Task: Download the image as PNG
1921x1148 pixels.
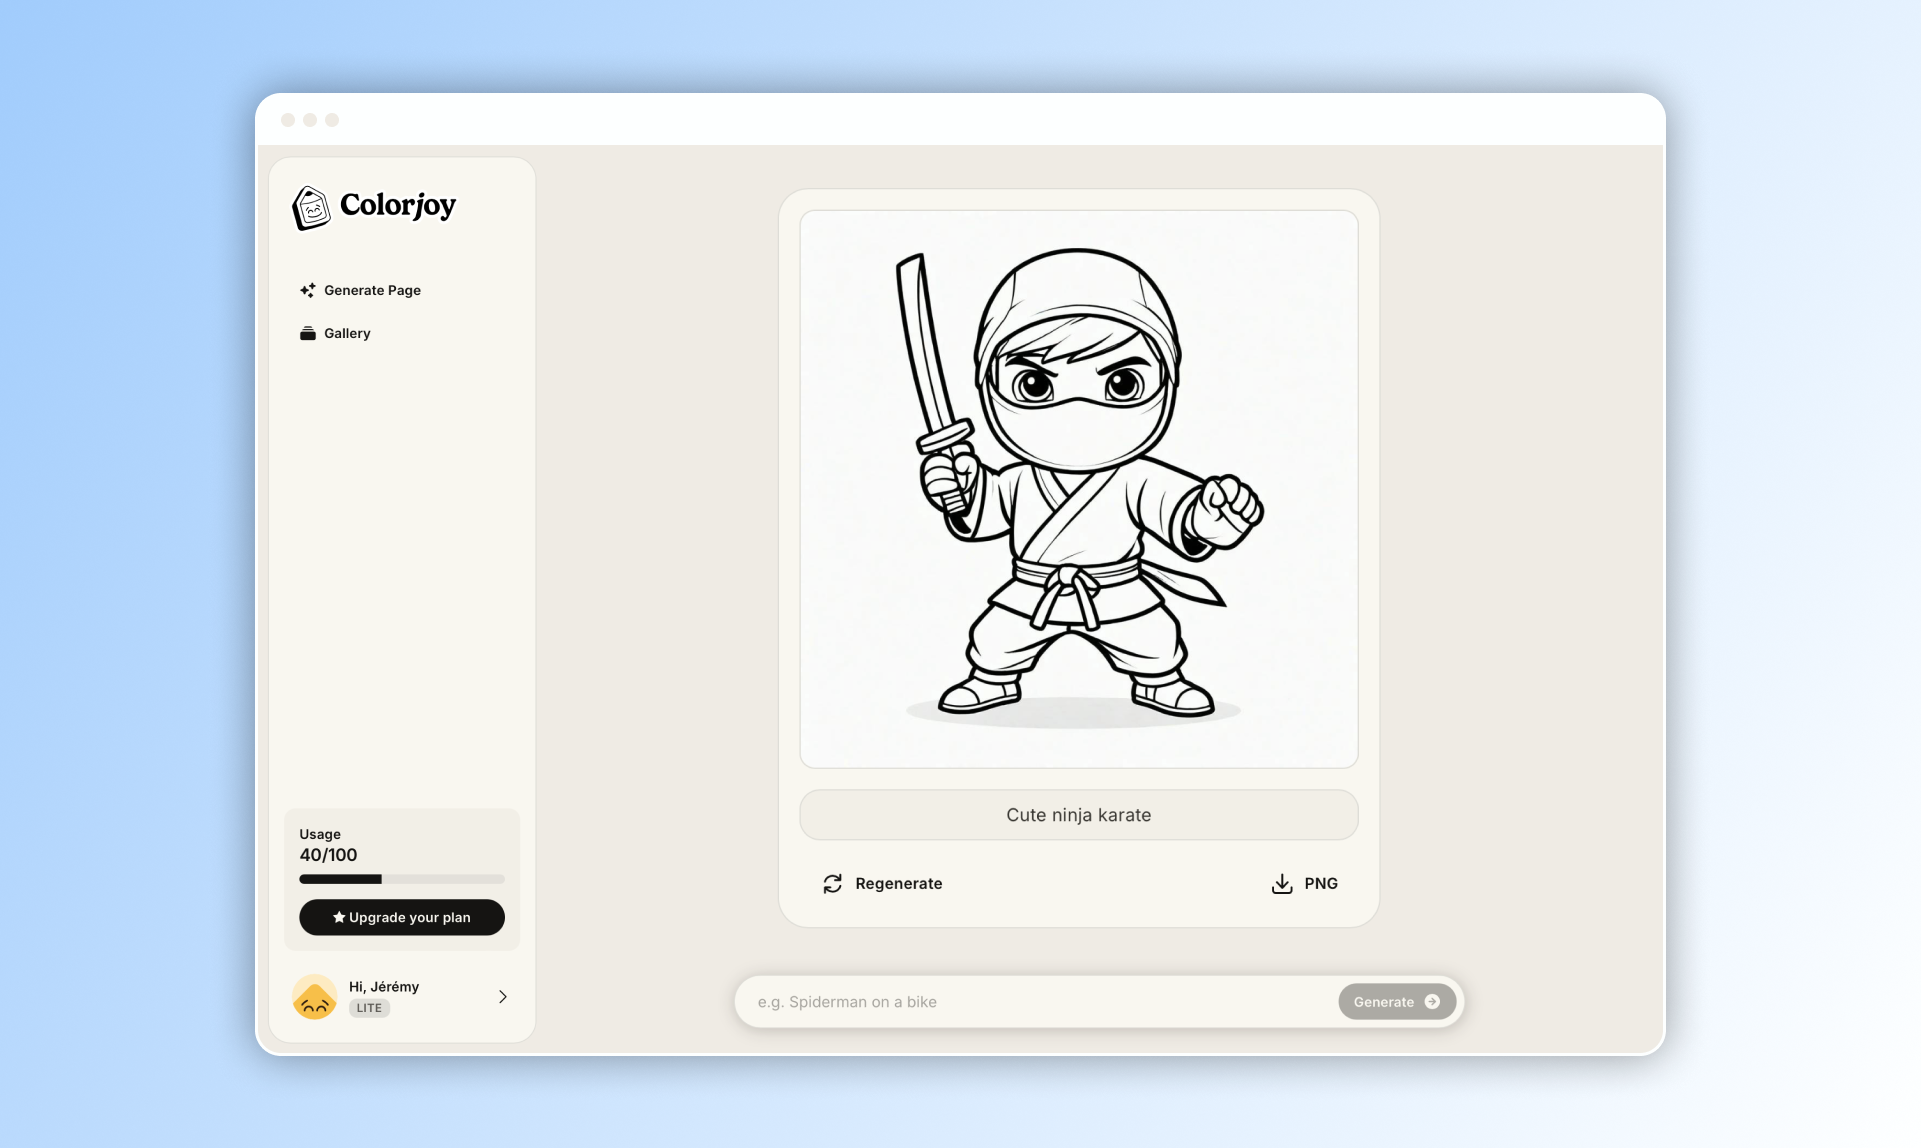Action: point(1320,884)
